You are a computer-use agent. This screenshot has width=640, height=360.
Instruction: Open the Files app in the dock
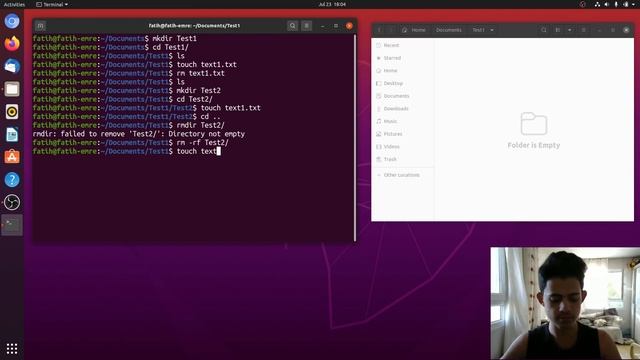pos(12,89)
